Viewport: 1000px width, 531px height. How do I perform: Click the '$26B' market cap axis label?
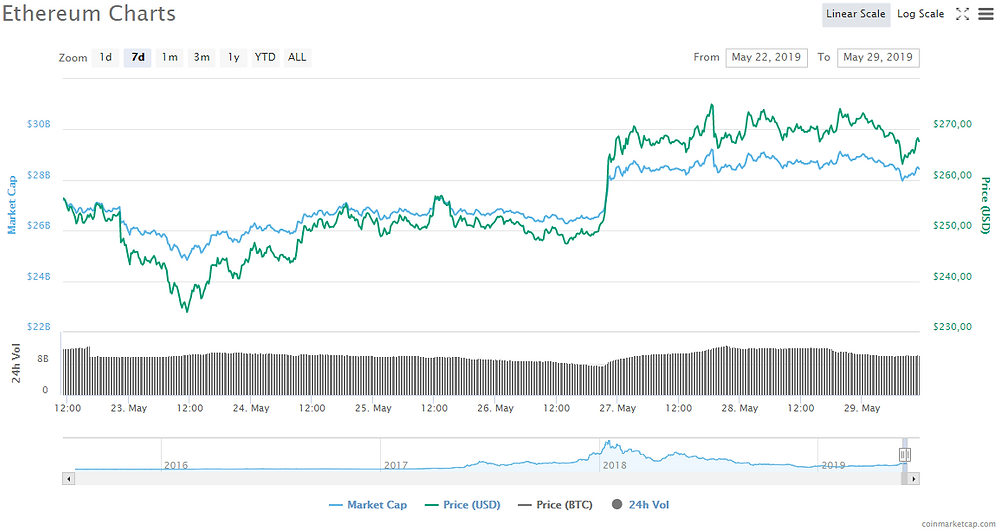(38, 225)
